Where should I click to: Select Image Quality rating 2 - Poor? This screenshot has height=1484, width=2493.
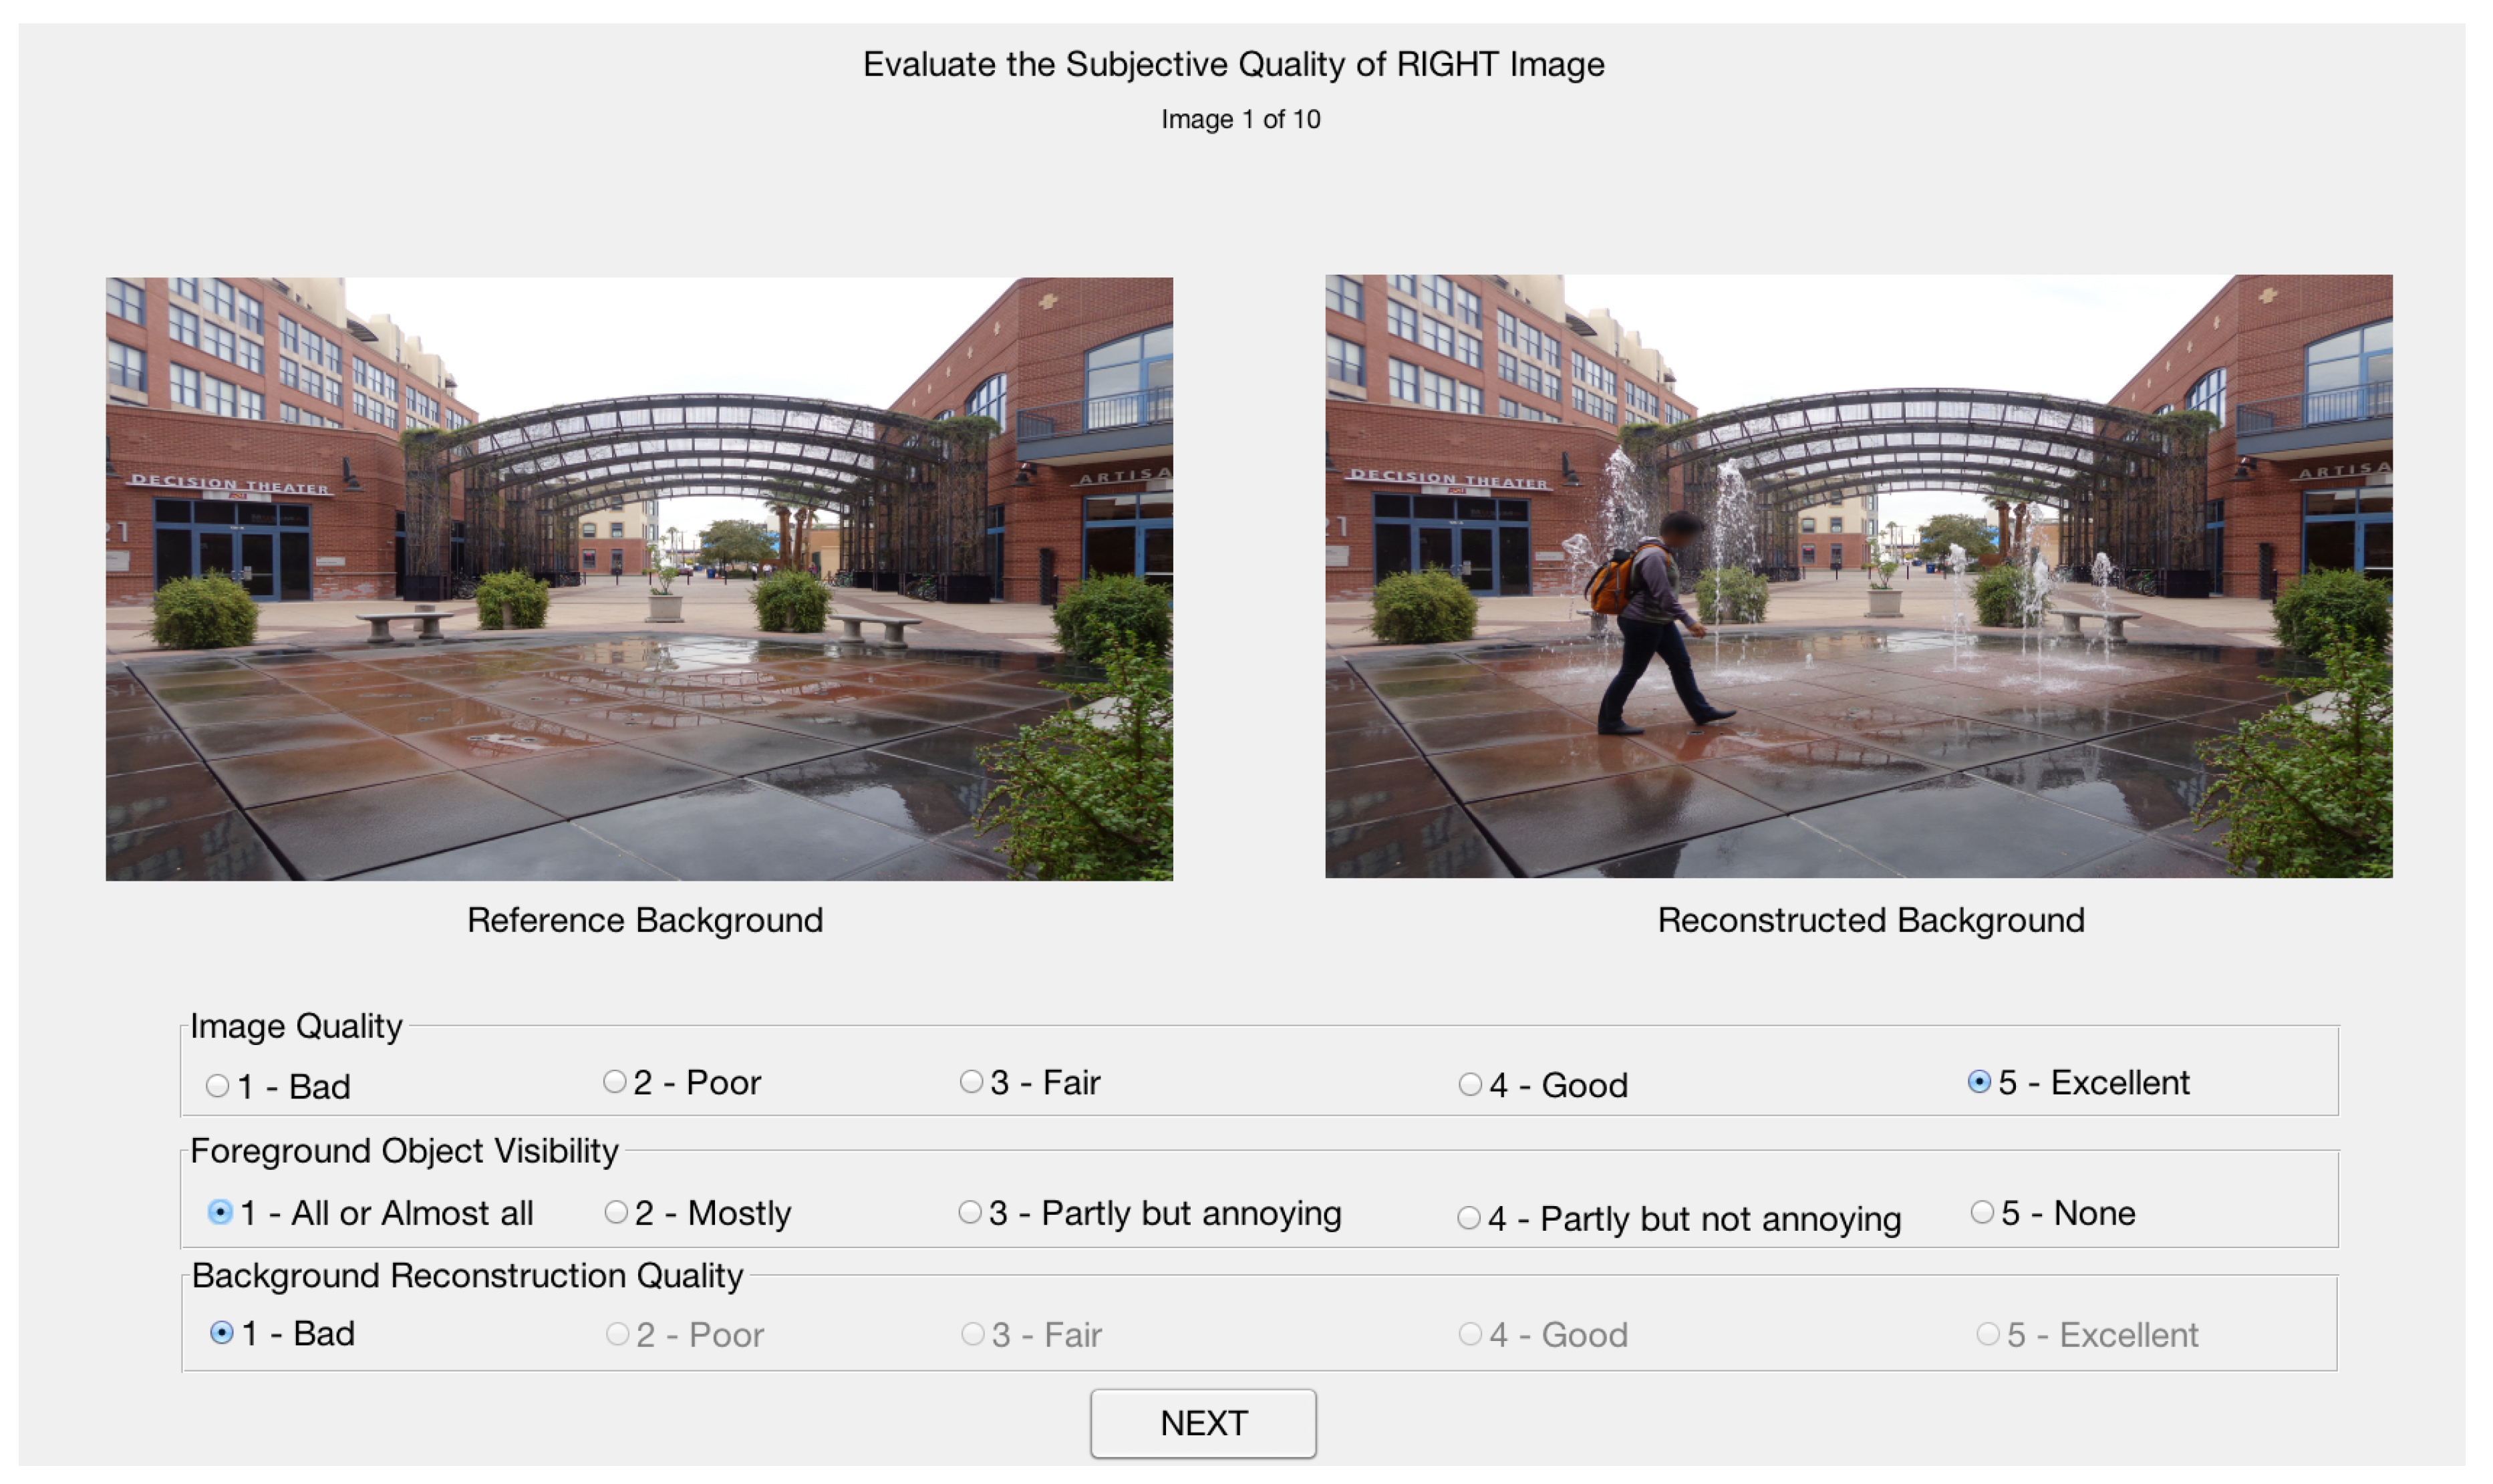615,1082
